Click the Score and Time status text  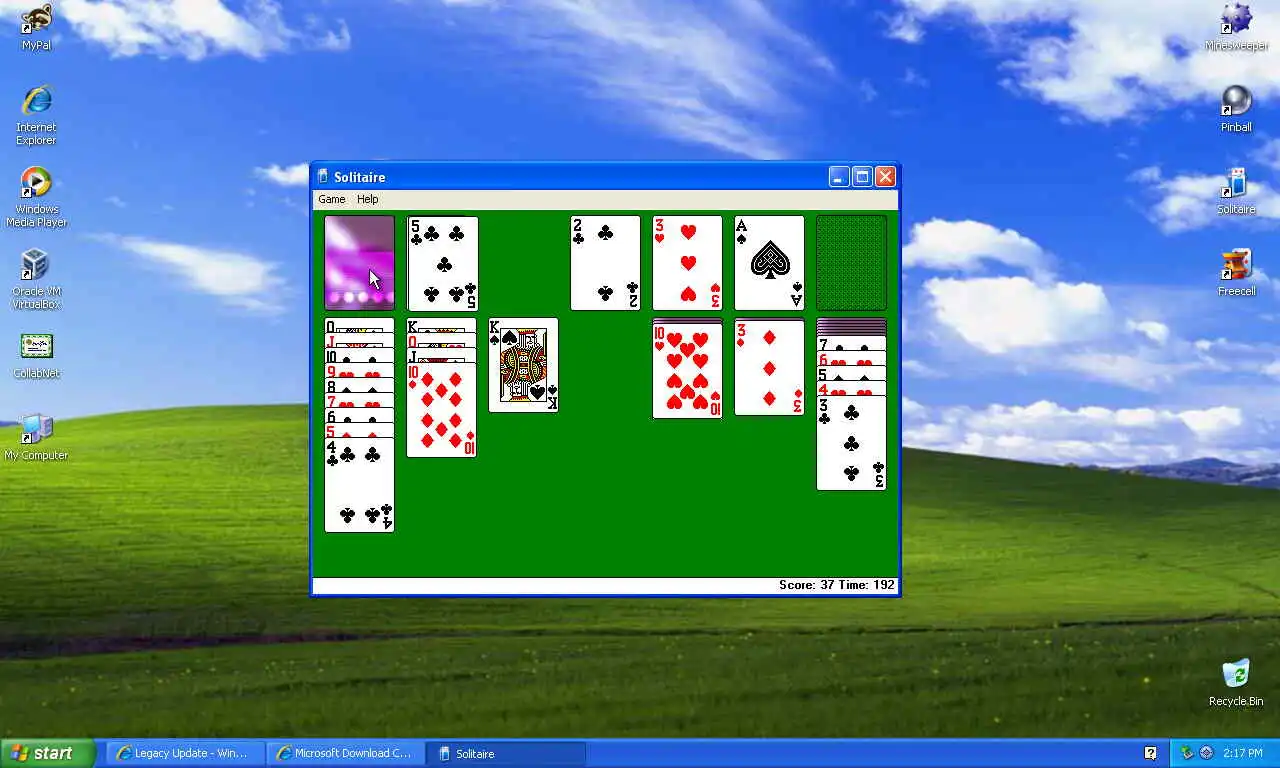pos(837,585)
